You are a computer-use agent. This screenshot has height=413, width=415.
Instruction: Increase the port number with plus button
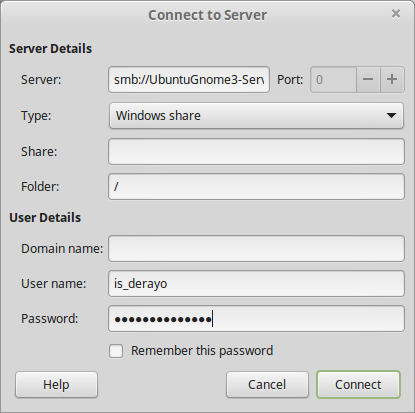point(392,80)
